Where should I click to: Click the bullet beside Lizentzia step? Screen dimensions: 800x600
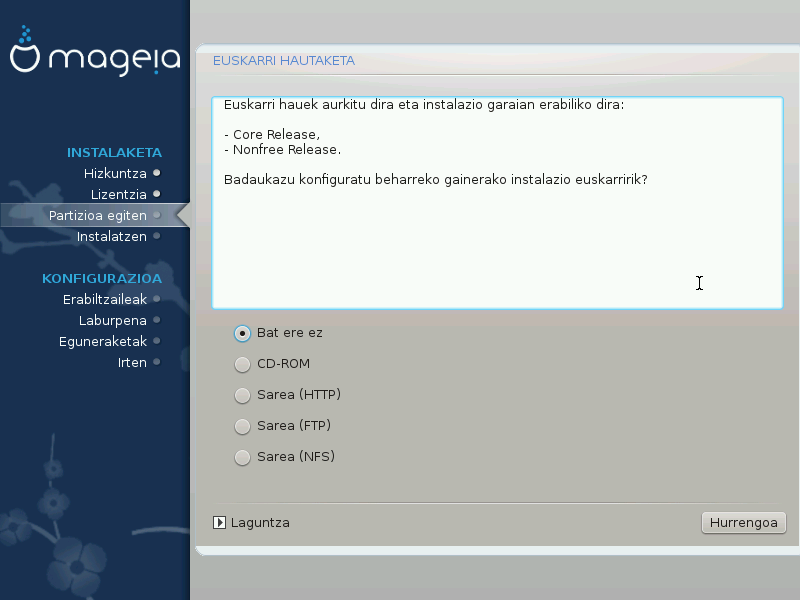coord(157,194)
